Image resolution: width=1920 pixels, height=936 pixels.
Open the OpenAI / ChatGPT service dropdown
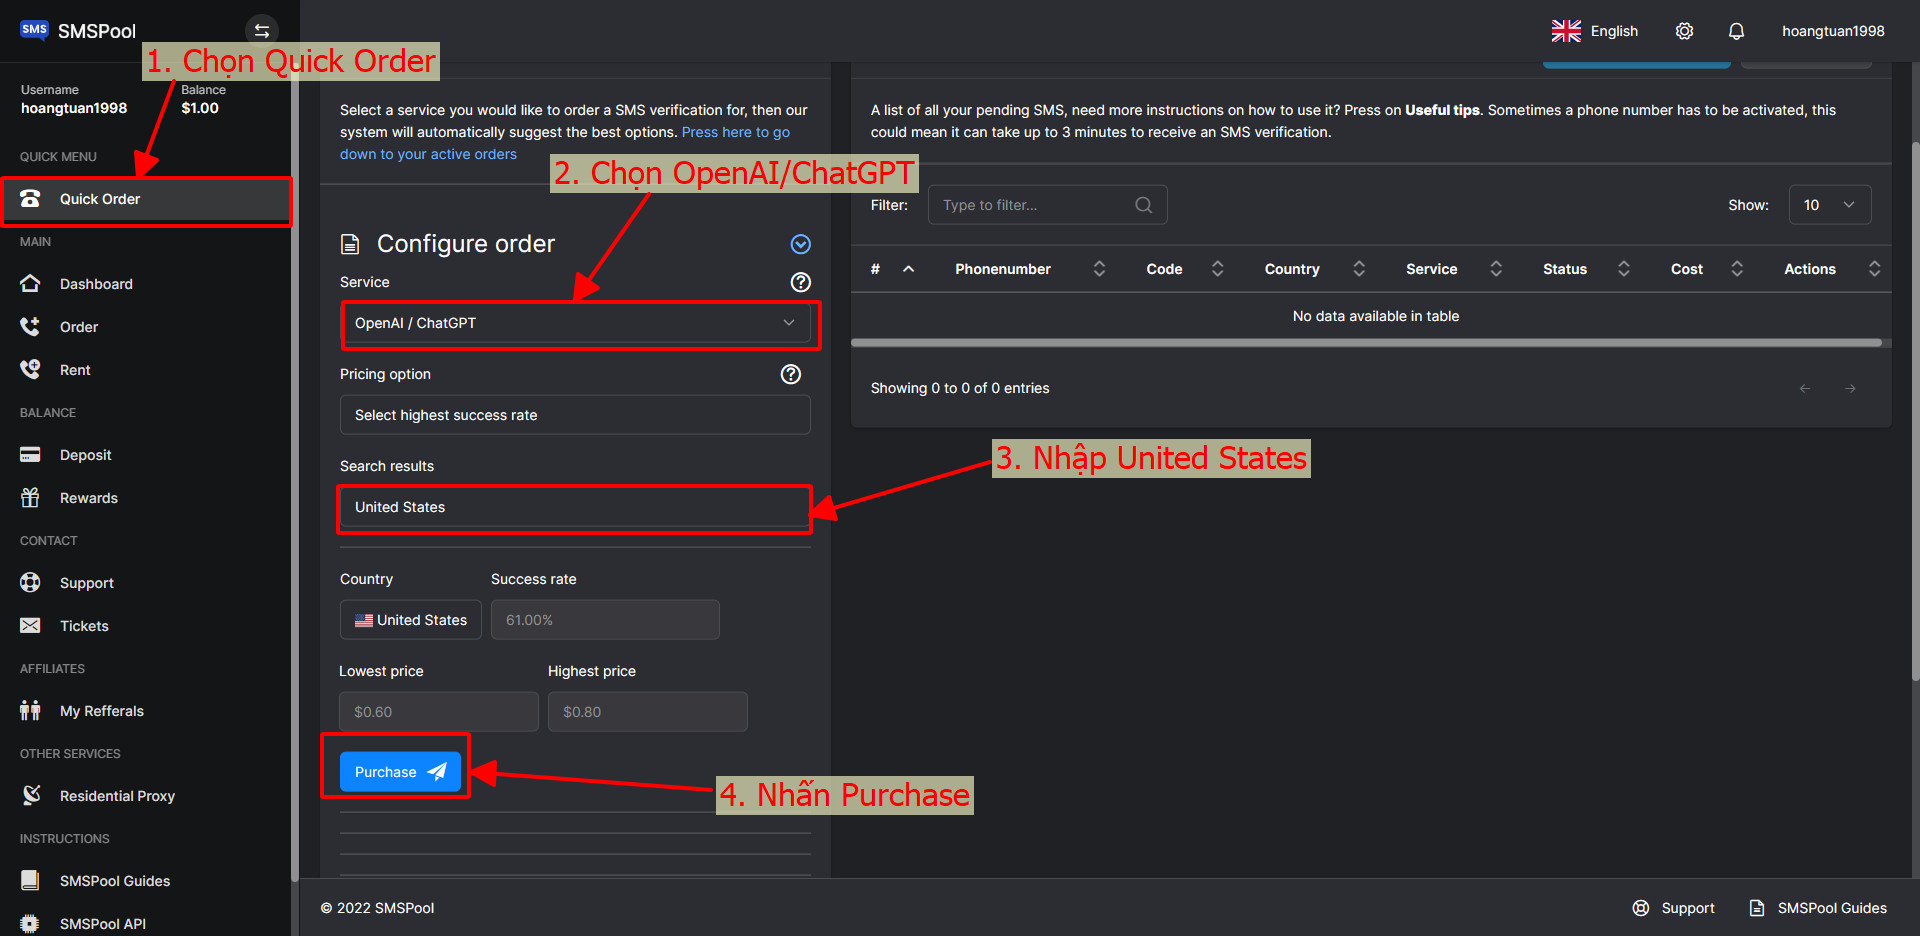[x=575, y=323]
